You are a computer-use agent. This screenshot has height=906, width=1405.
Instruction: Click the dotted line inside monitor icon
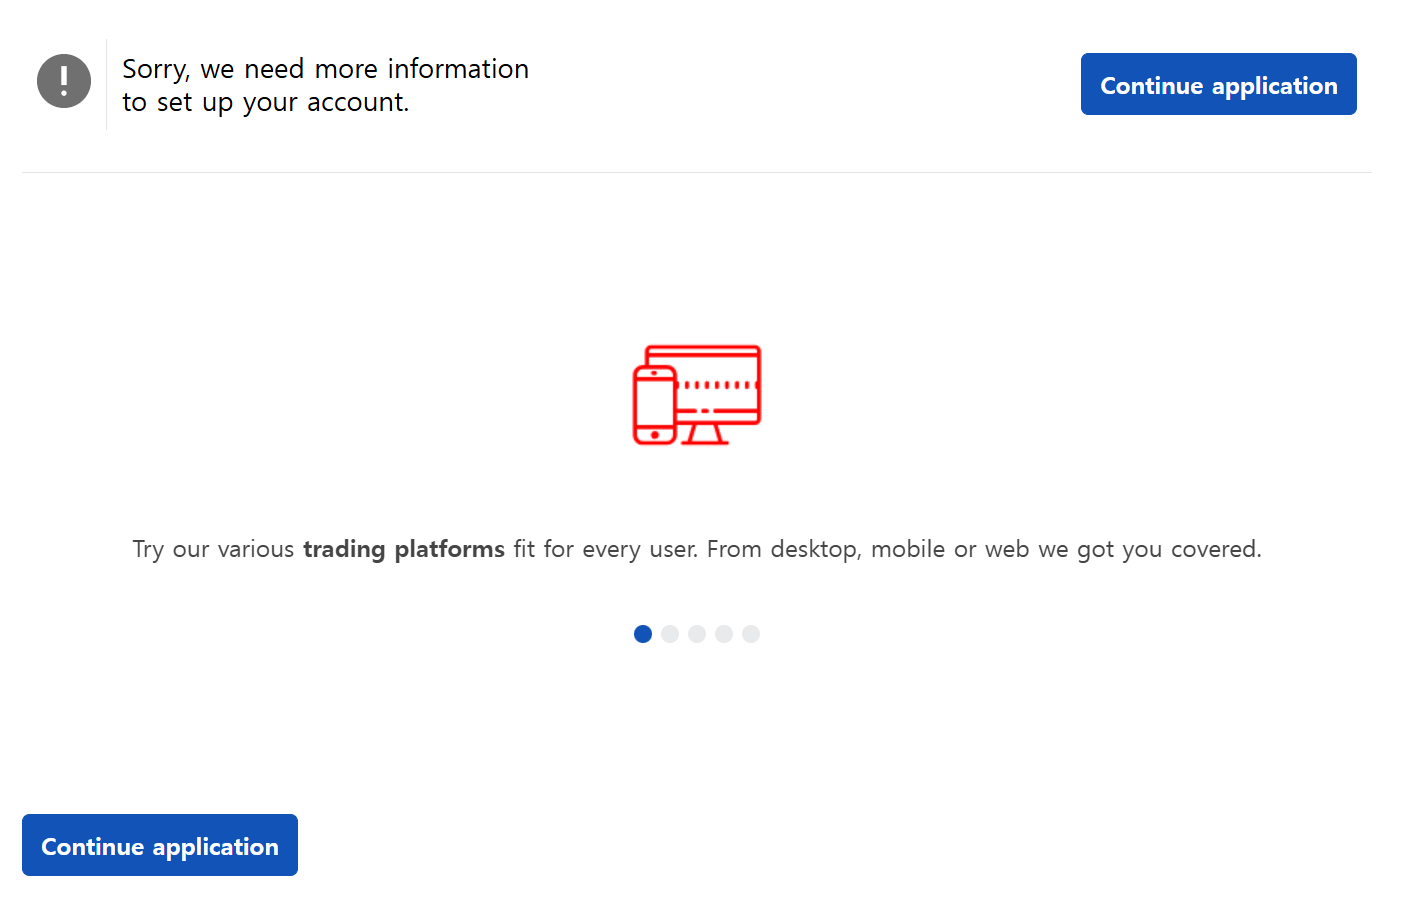pyautogui.click(x=719, y=385)
